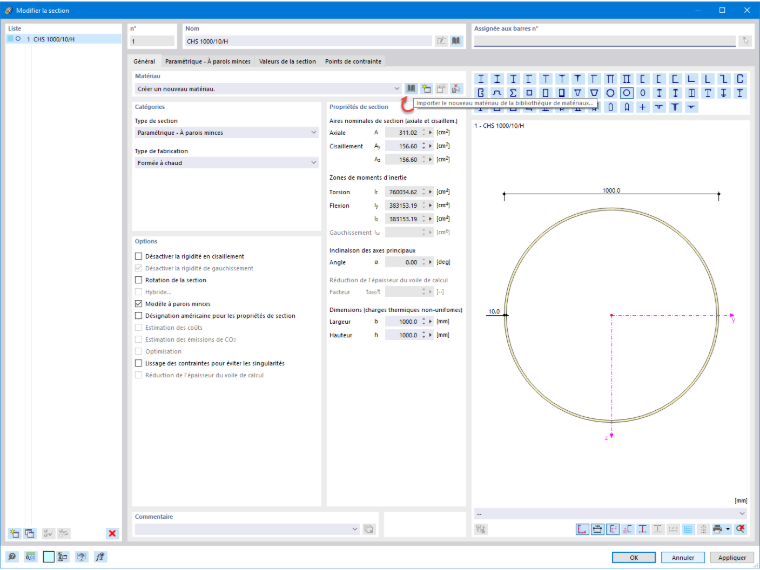Viewport: 760px width, 570px height.
Task: Click the arrow button next to Torsion value
Action: tap(430, 192)
